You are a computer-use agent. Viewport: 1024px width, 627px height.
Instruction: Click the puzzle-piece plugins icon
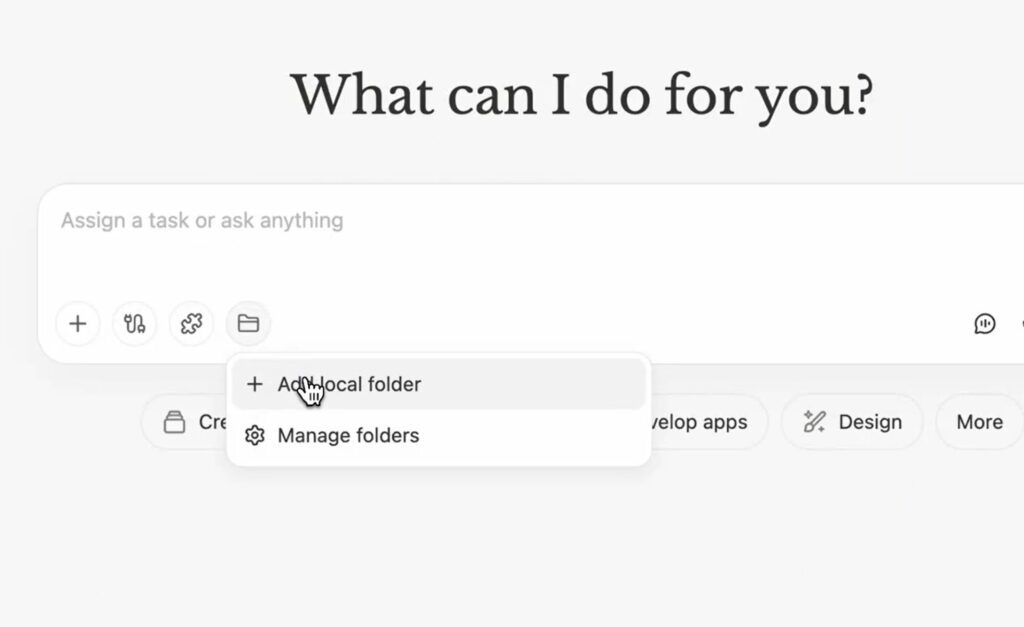pos(191,324)
